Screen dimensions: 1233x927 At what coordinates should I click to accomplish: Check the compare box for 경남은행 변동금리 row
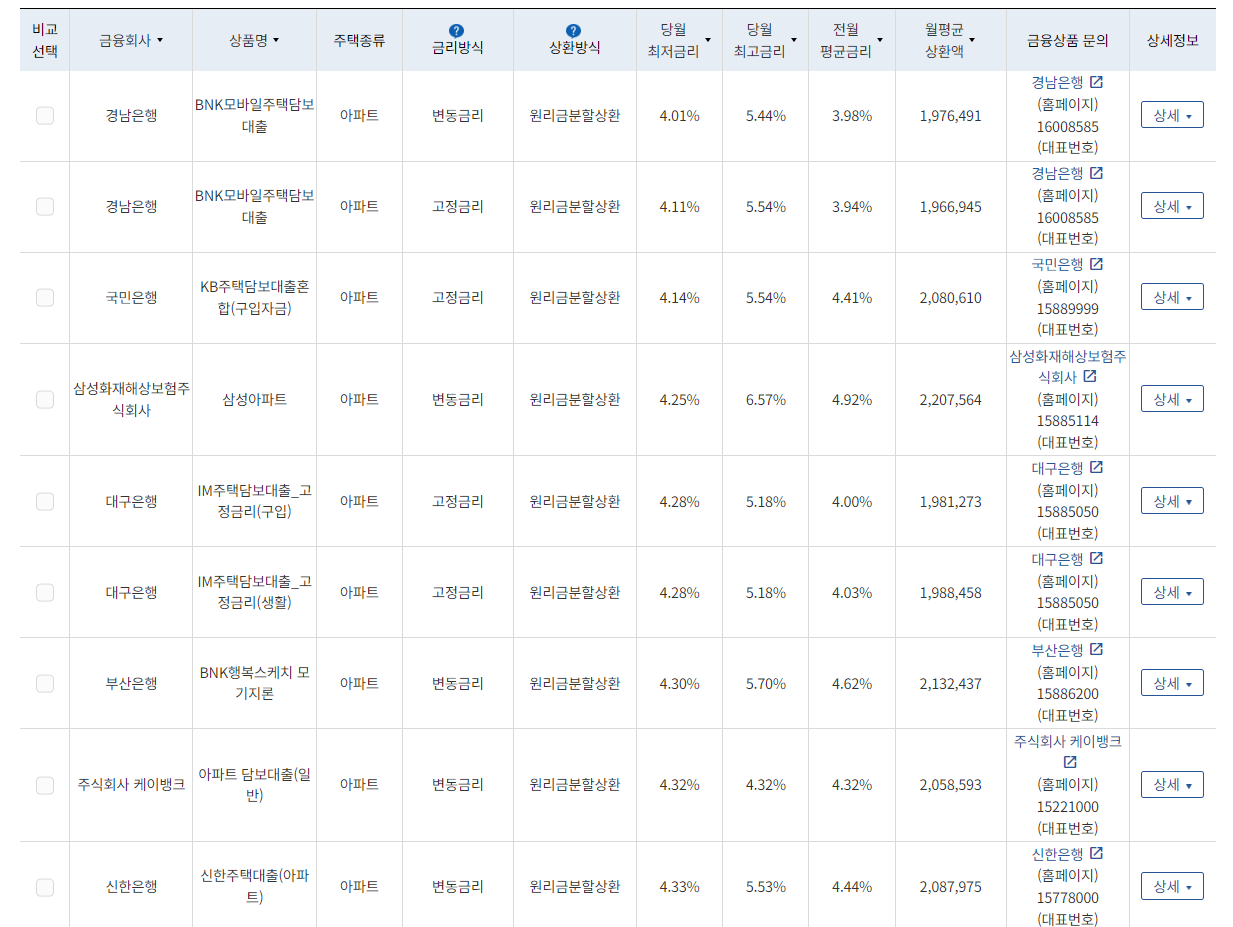(x=45, y=116)
